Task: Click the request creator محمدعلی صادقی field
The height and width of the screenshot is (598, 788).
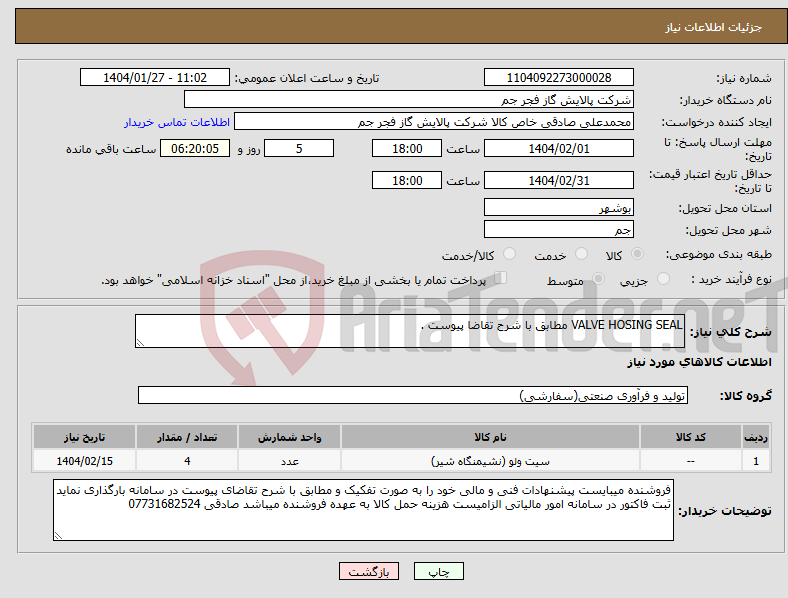Action: click(434, 122)
